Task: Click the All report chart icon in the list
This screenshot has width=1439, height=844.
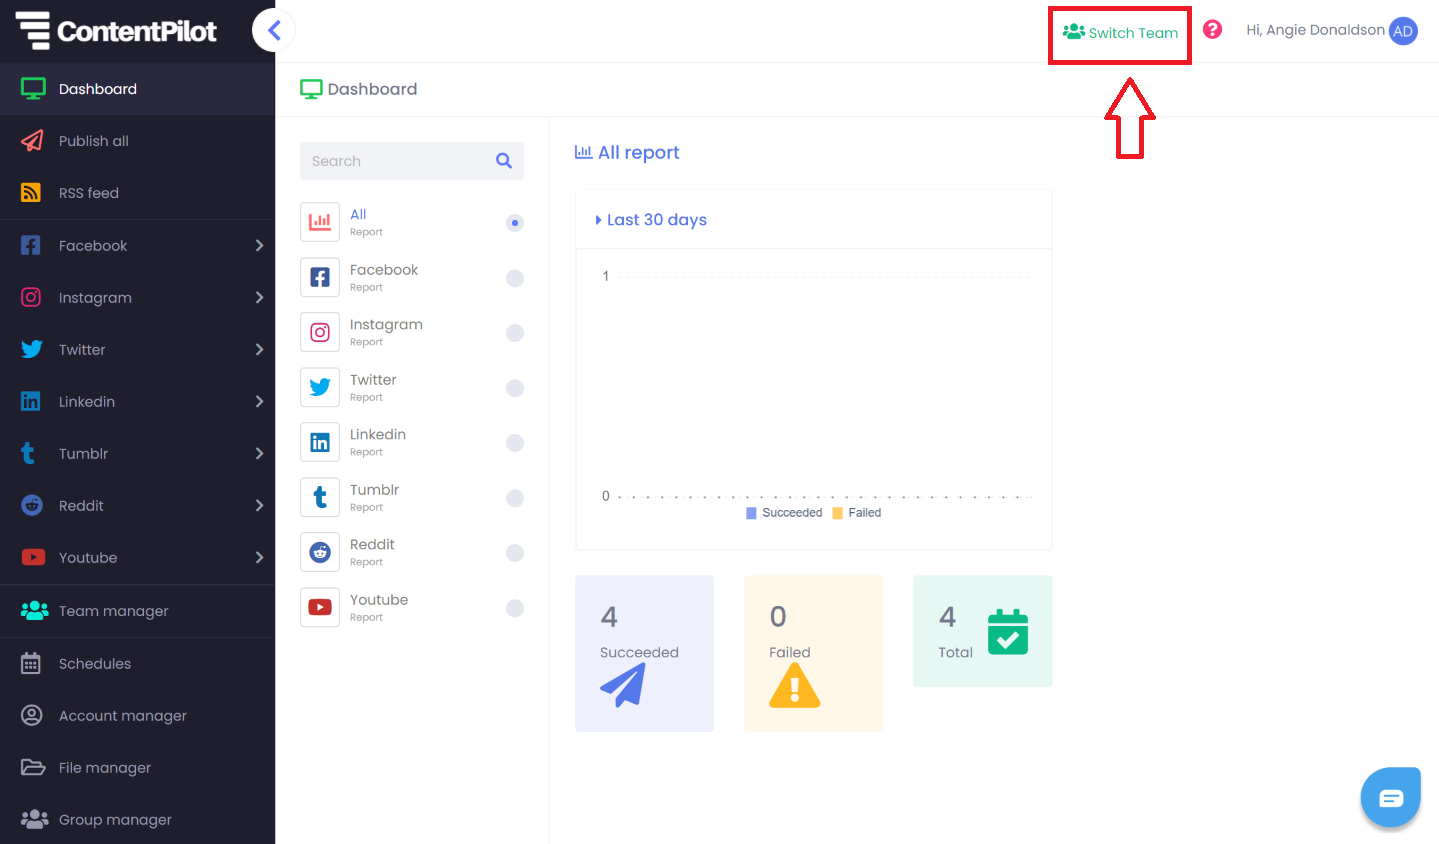Action: tap(320, 222)
